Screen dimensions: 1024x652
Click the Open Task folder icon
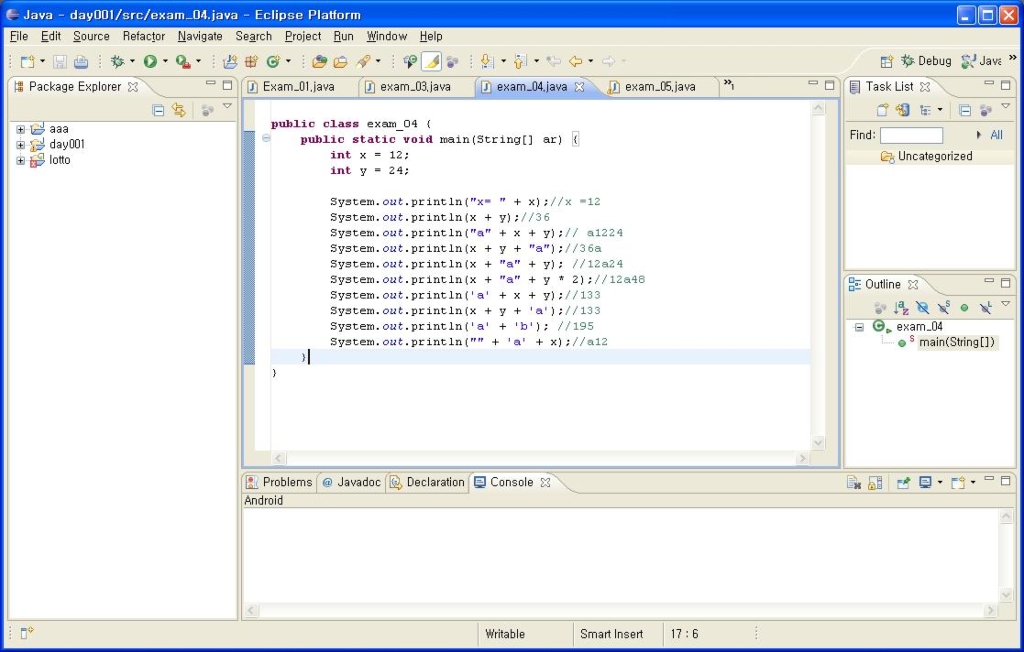point(340,61)
